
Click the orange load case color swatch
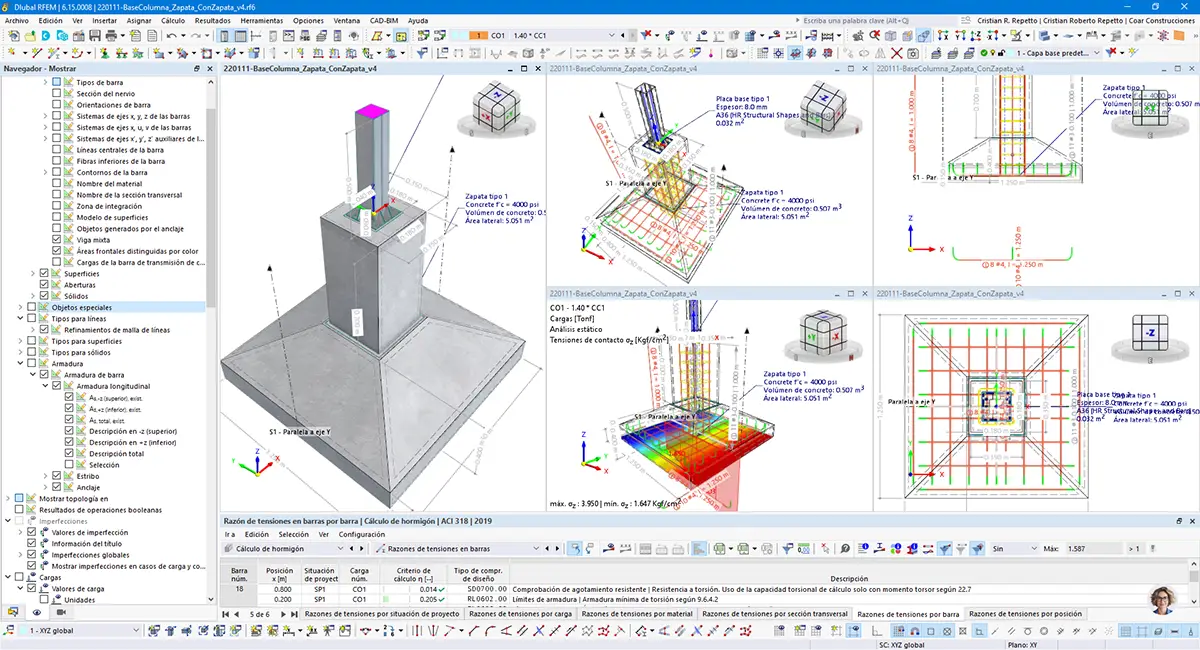click(x=476, y=35)
